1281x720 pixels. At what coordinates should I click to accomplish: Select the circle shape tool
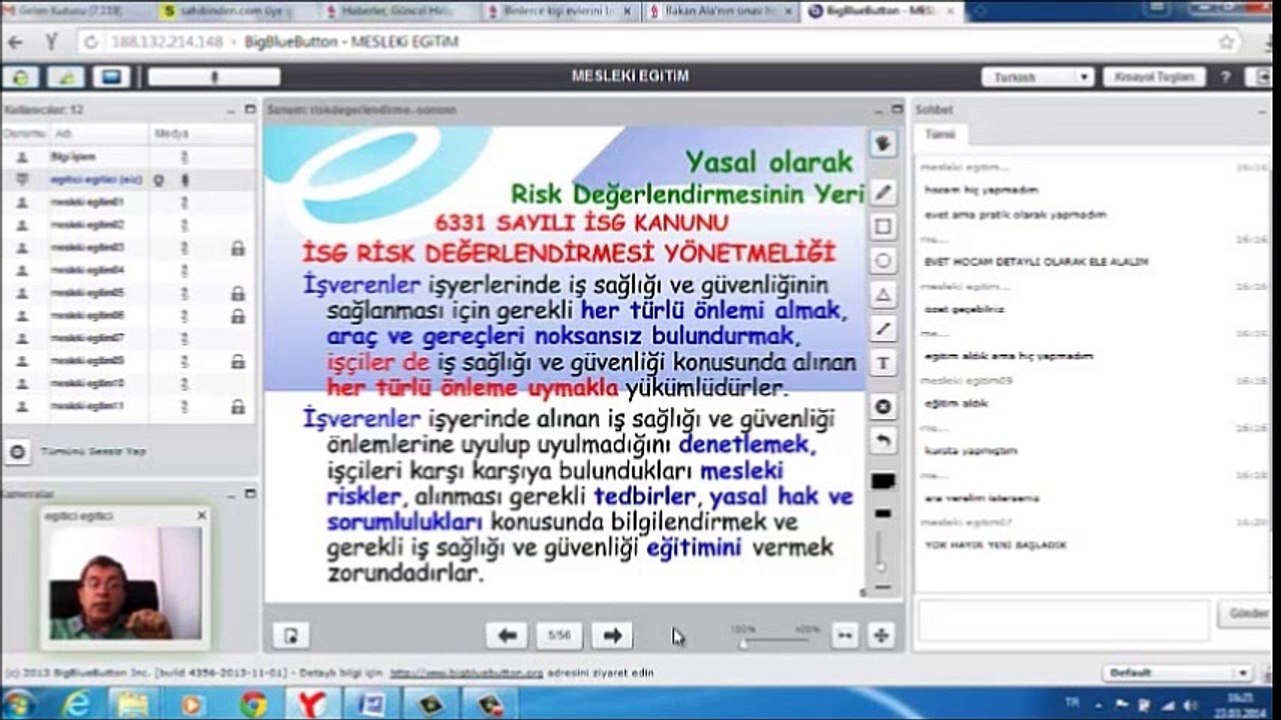pyautogui.click(x=883, y=261)
